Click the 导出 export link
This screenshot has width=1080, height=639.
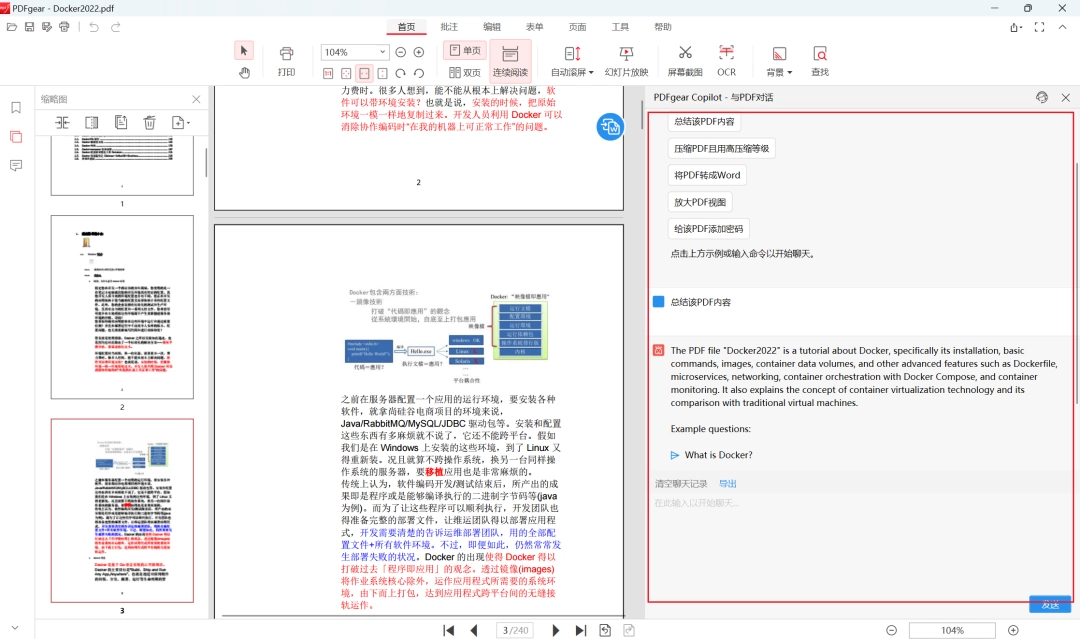727,484
